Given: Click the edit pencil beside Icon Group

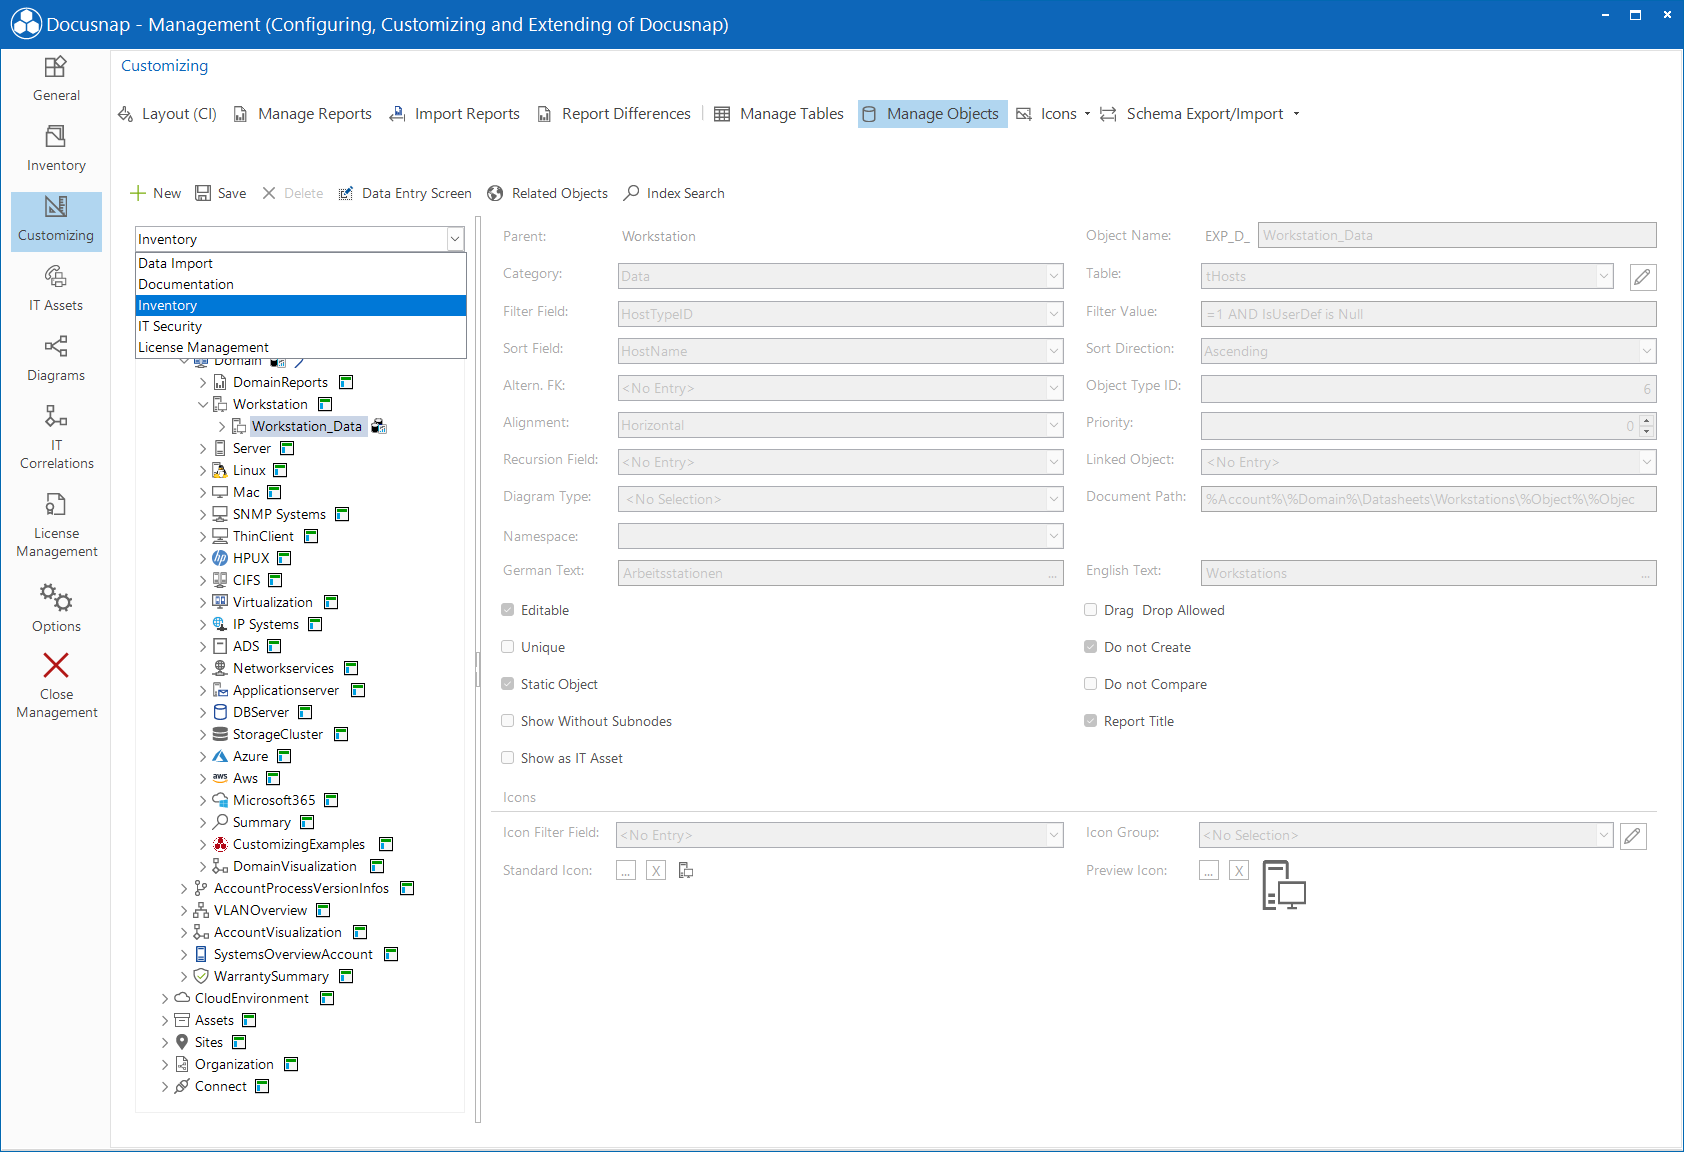Looking at the screenshot, I should (1633, 836).
